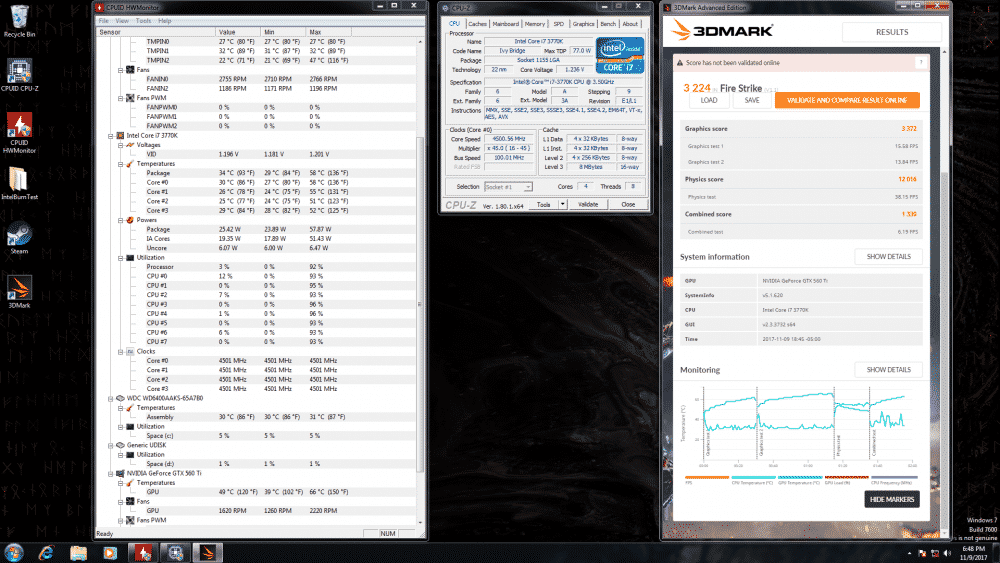Open Internet Explorer from the taskbar

[46, 553]
